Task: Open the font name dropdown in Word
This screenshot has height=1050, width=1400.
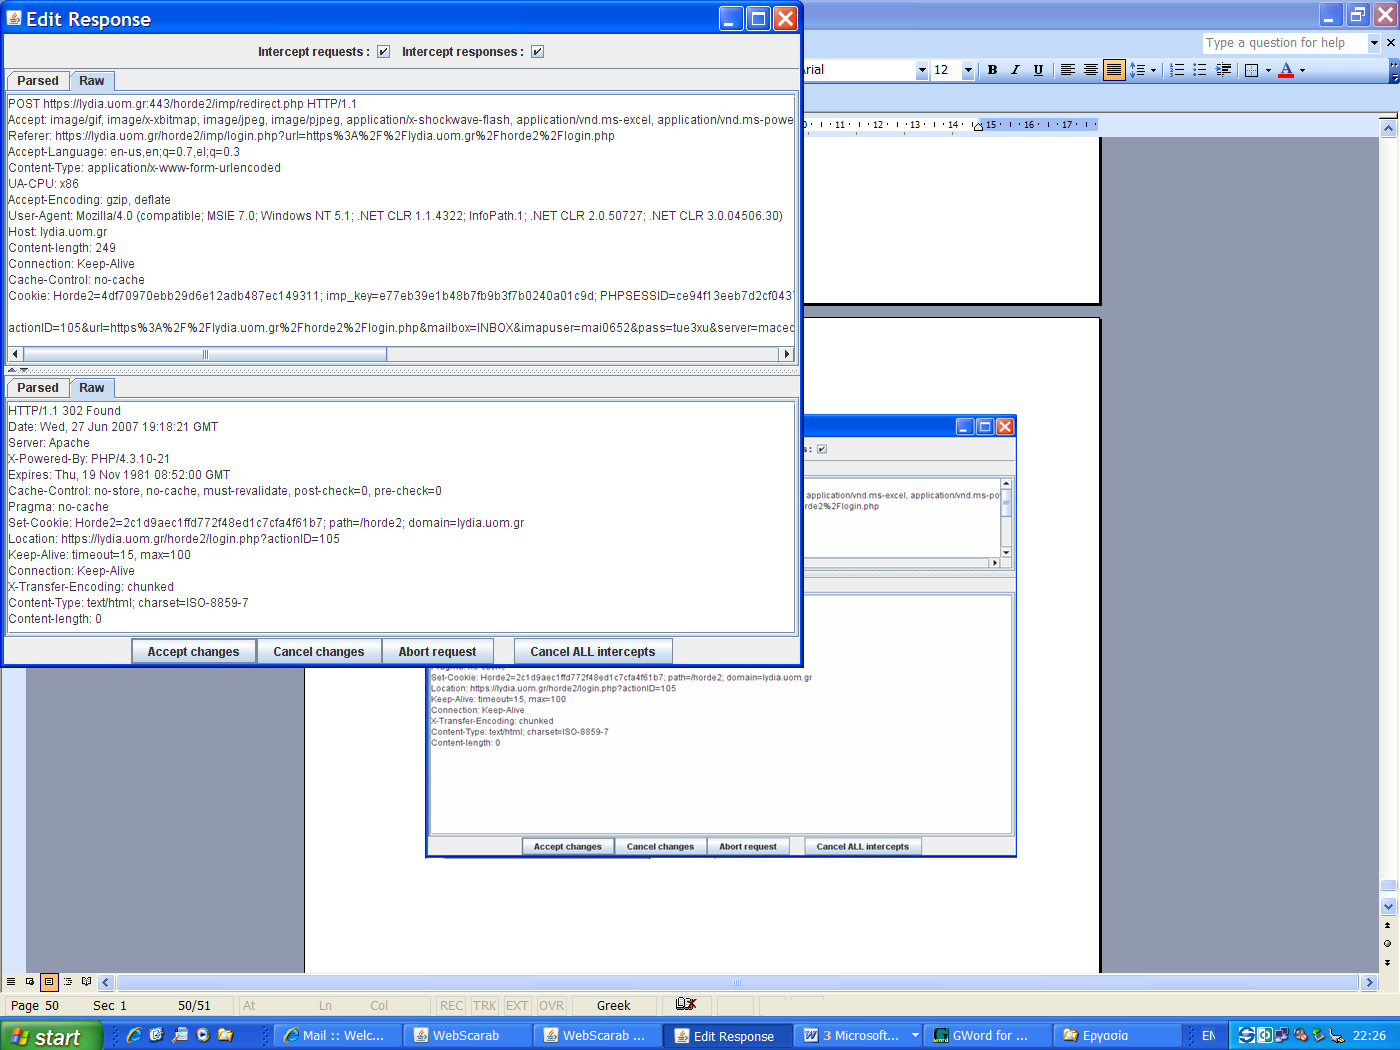Action: coord(922,70)
